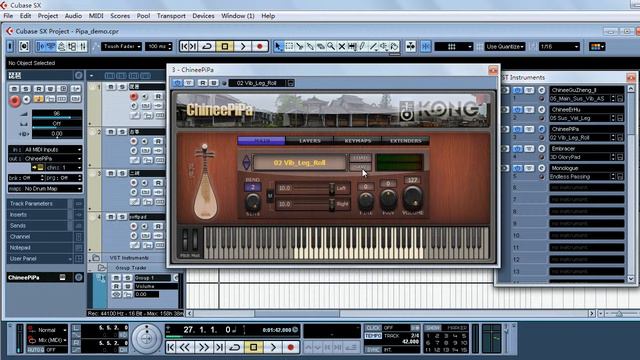This screenshot has height=360, width=640.
Task: Mute track 1 in track list
Action: tap(111, 87)
